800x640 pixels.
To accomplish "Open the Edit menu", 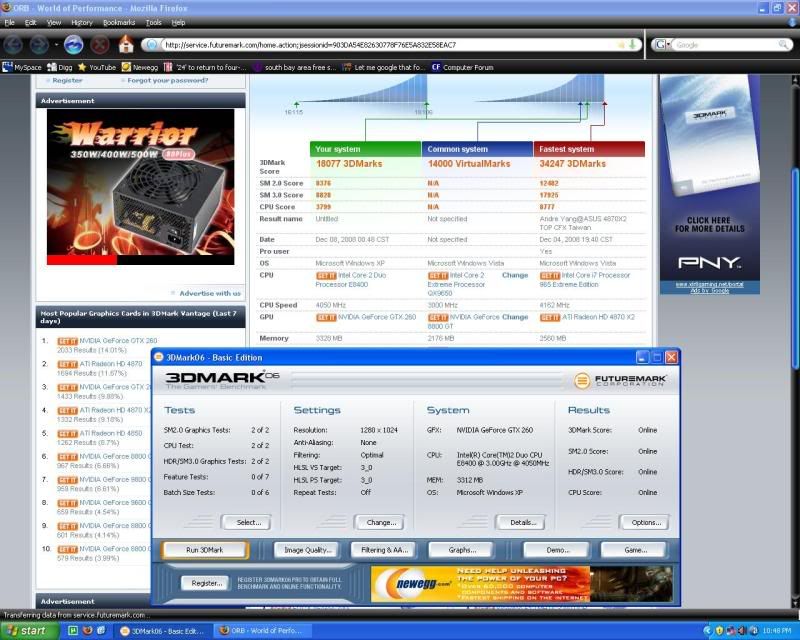I will (31, 22).
